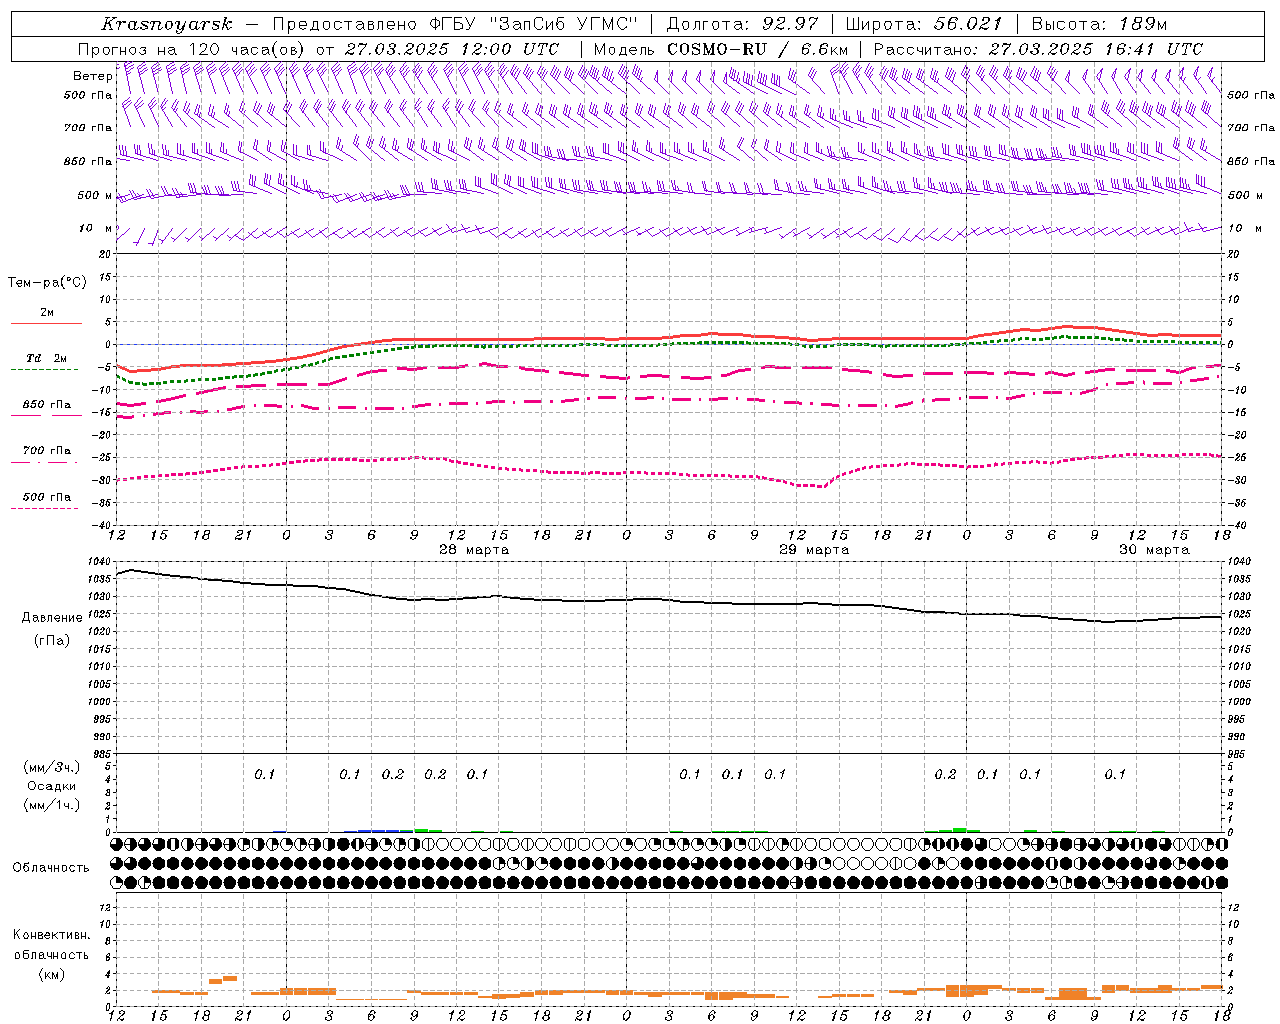The width and height of the screenshot is (1280, 1024).
Task: Click the '(км)' convective height unit label
Action: pyautogui.click(x=52, y=974)
